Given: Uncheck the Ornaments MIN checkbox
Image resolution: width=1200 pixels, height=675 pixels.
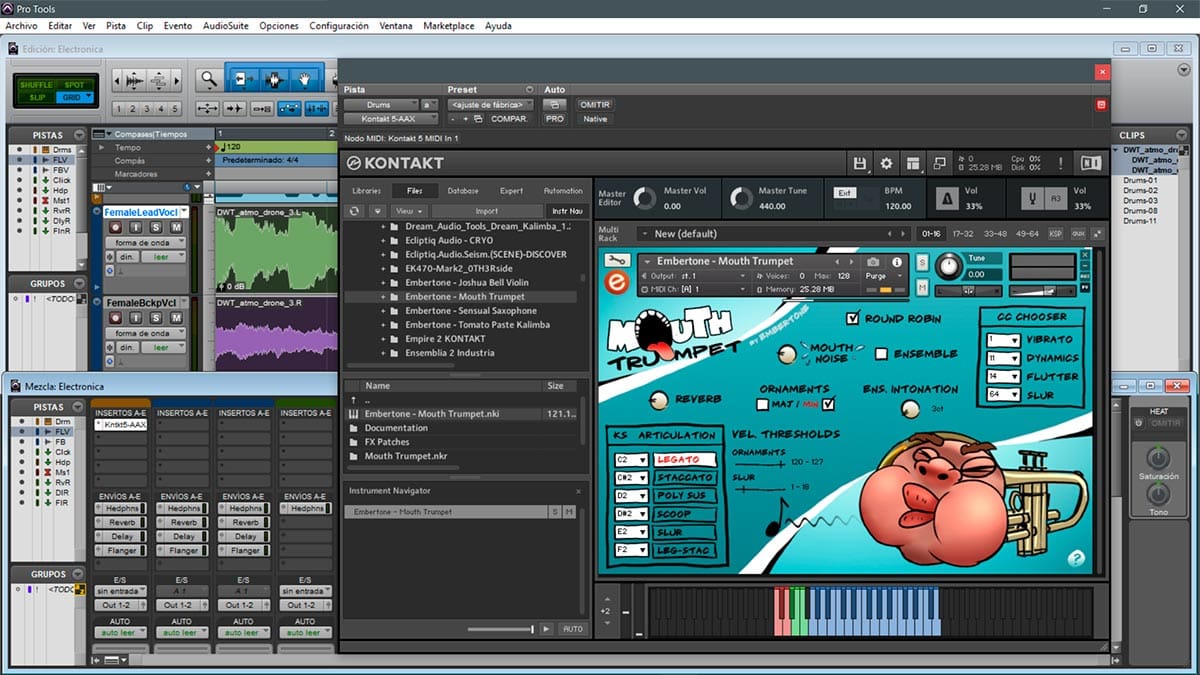Looking at the screenshot, I should tap(828, 405).
